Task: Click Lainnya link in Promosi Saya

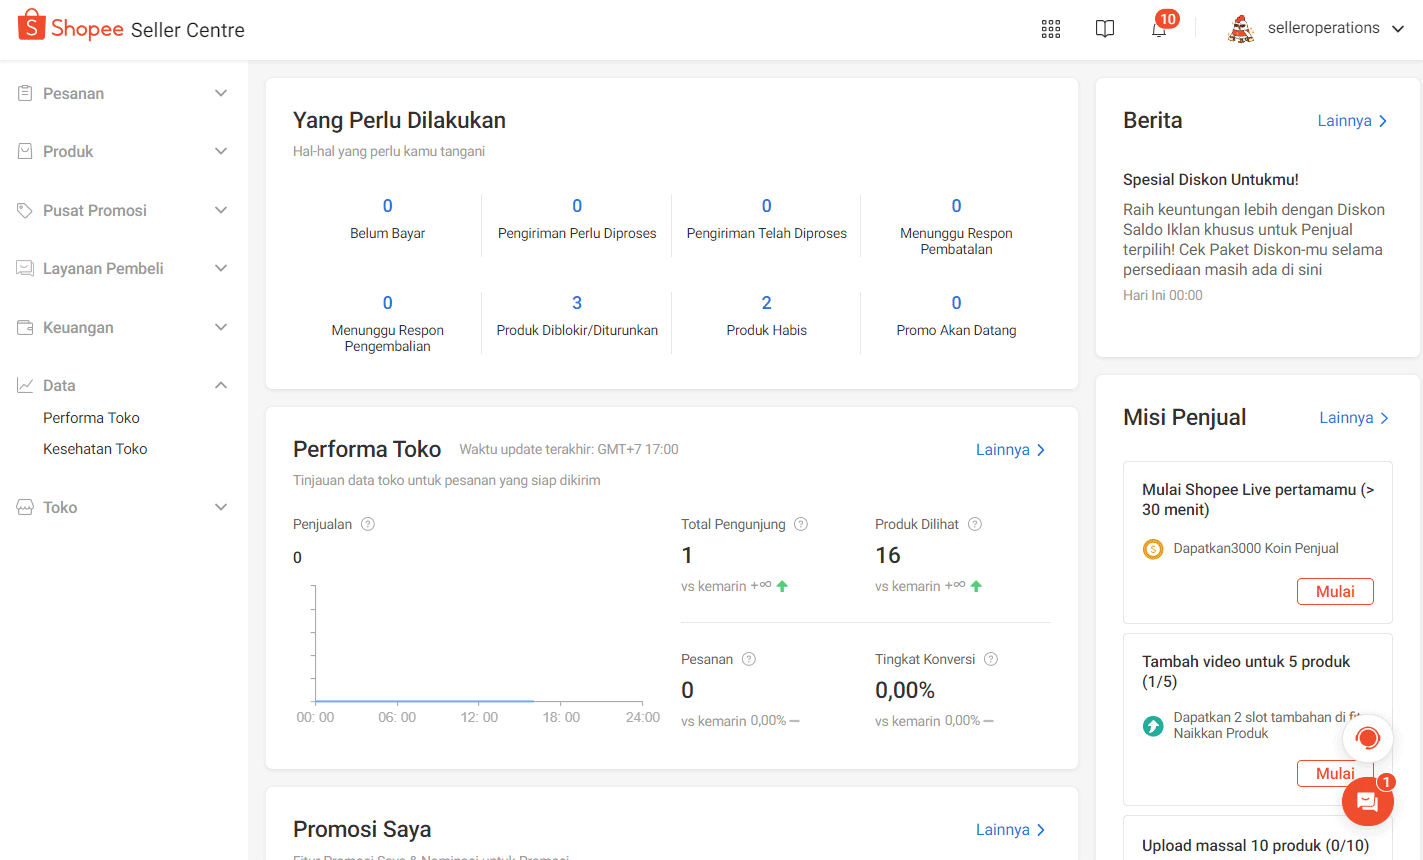Action: [1011, 830]
